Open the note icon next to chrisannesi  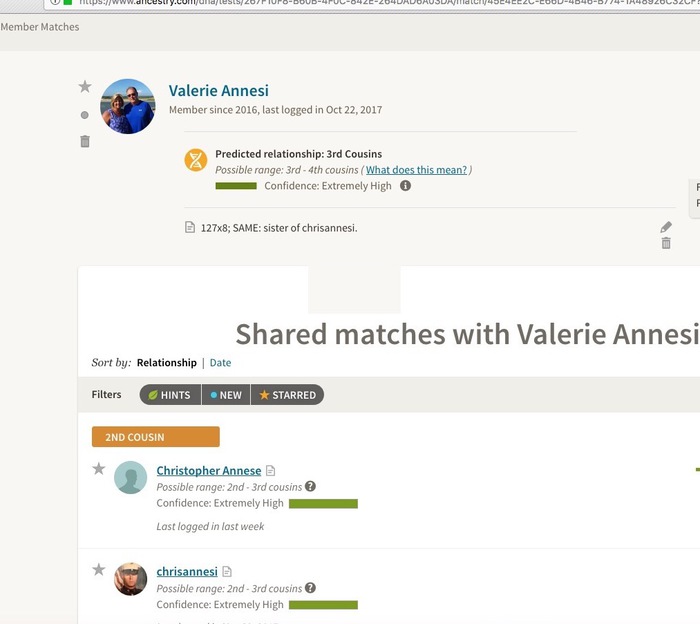227,572
